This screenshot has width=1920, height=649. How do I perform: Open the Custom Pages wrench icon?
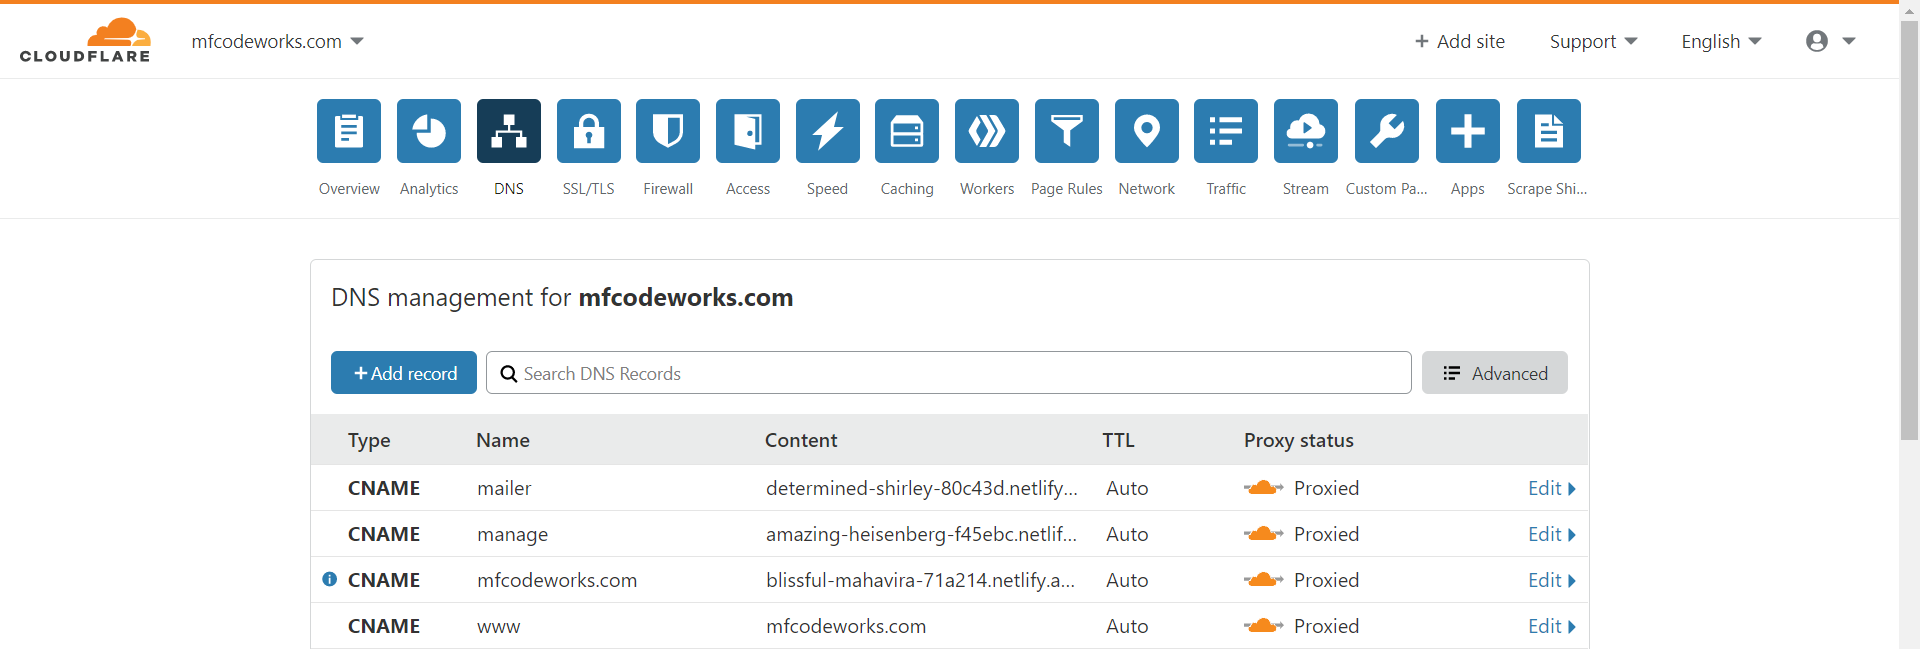(x=1387, y=131)
